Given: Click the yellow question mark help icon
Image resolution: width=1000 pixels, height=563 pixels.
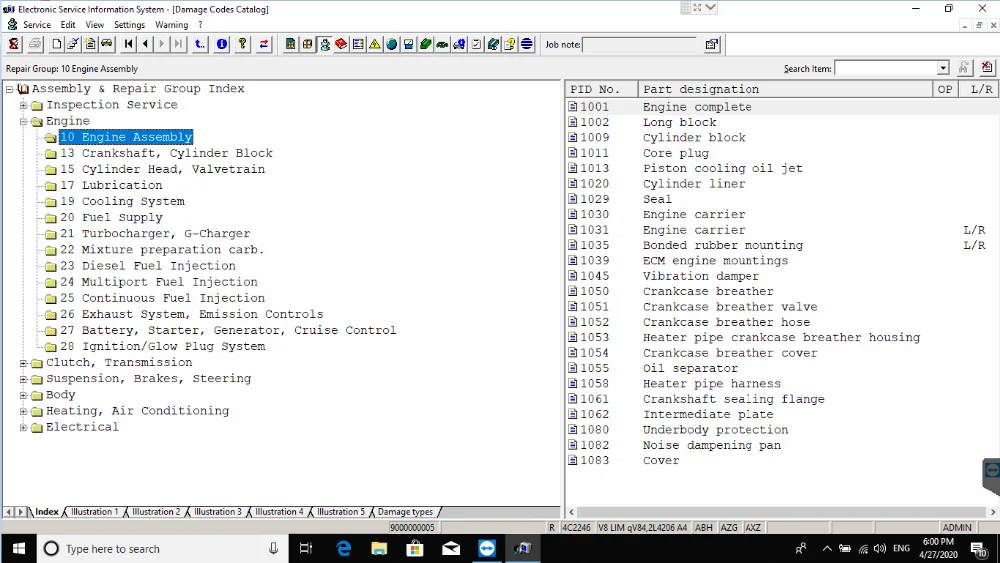Looking at the screenshot, I should click(x=242, y=44).
